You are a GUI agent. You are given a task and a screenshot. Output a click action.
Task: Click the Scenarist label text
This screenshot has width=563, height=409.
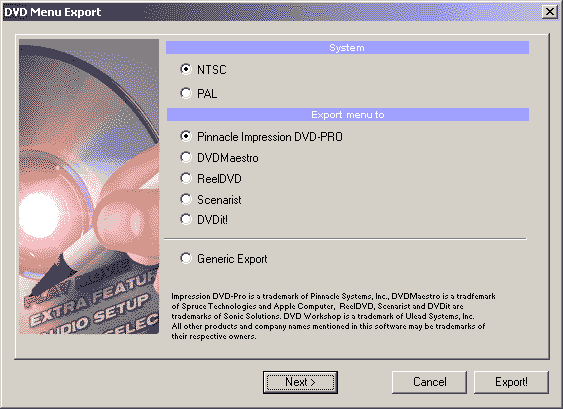pos(219,200)
